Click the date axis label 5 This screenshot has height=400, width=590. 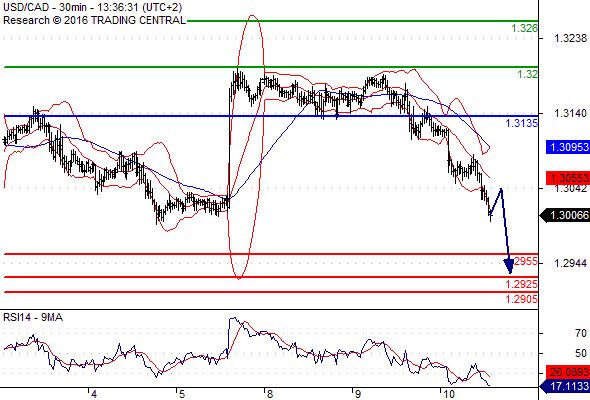click(x=182, y=395)
